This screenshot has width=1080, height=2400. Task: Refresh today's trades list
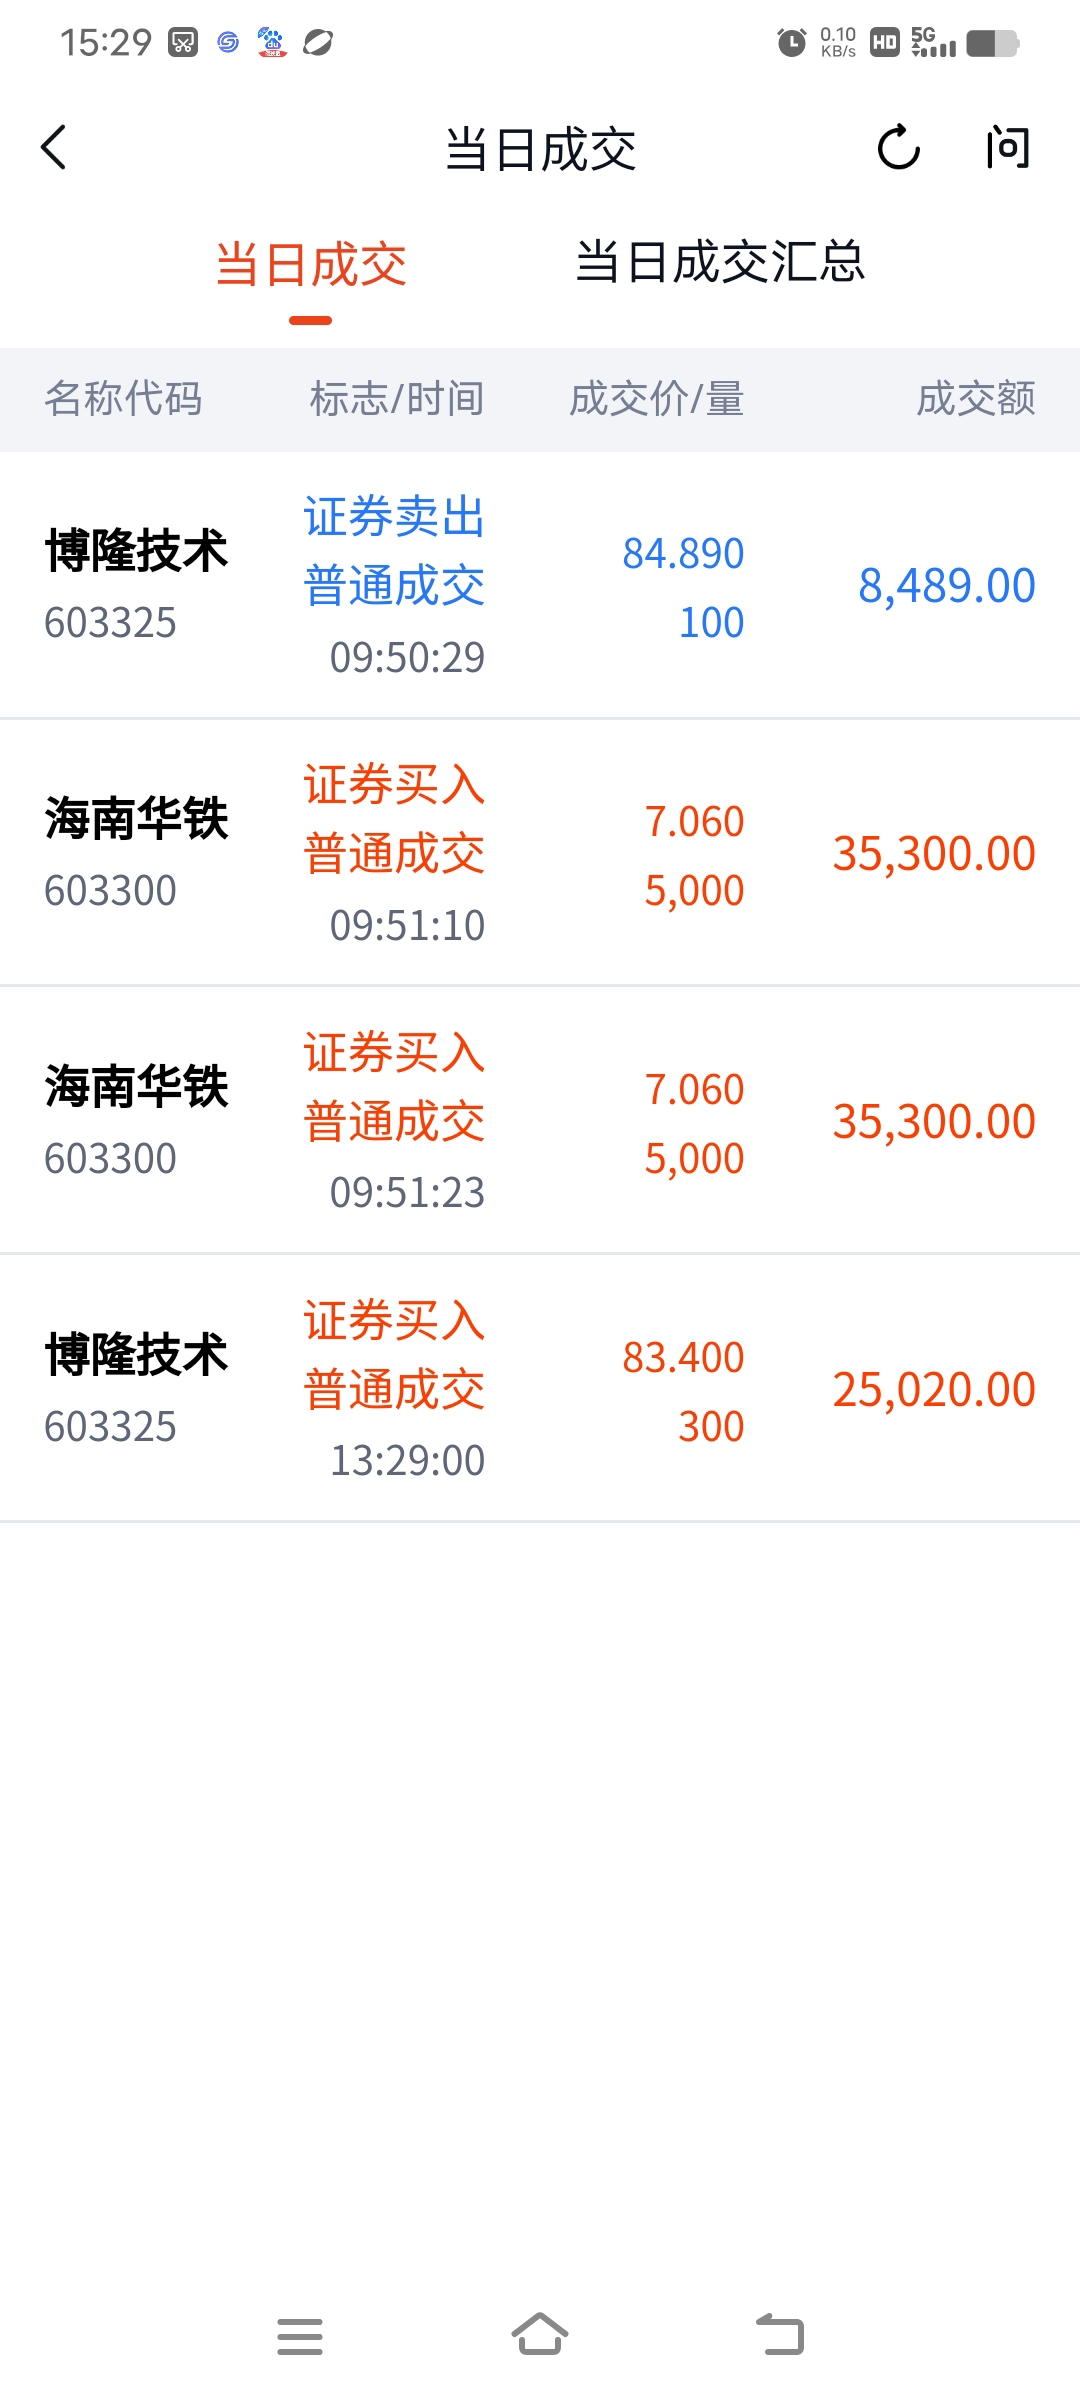[x=898, y=148]
